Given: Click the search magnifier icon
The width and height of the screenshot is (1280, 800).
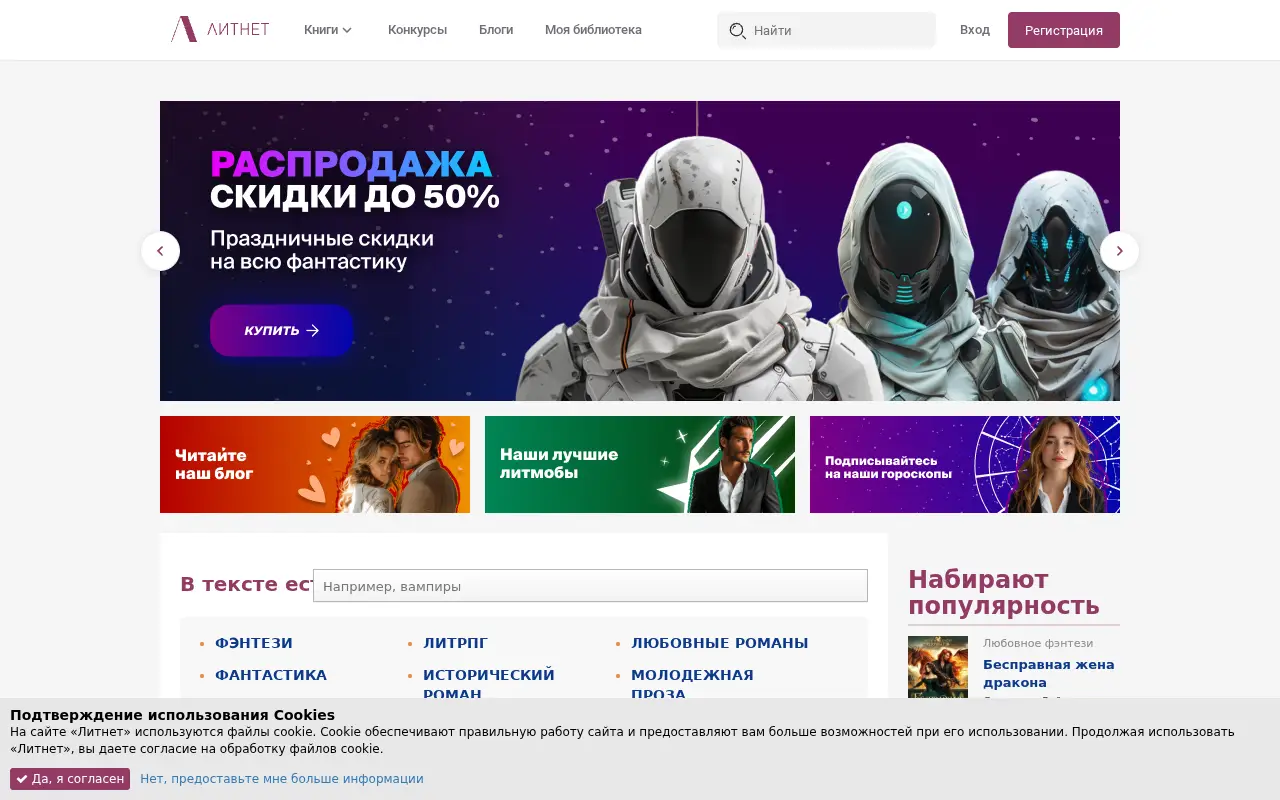Looking at the screenshot, I should pos(737,30).
